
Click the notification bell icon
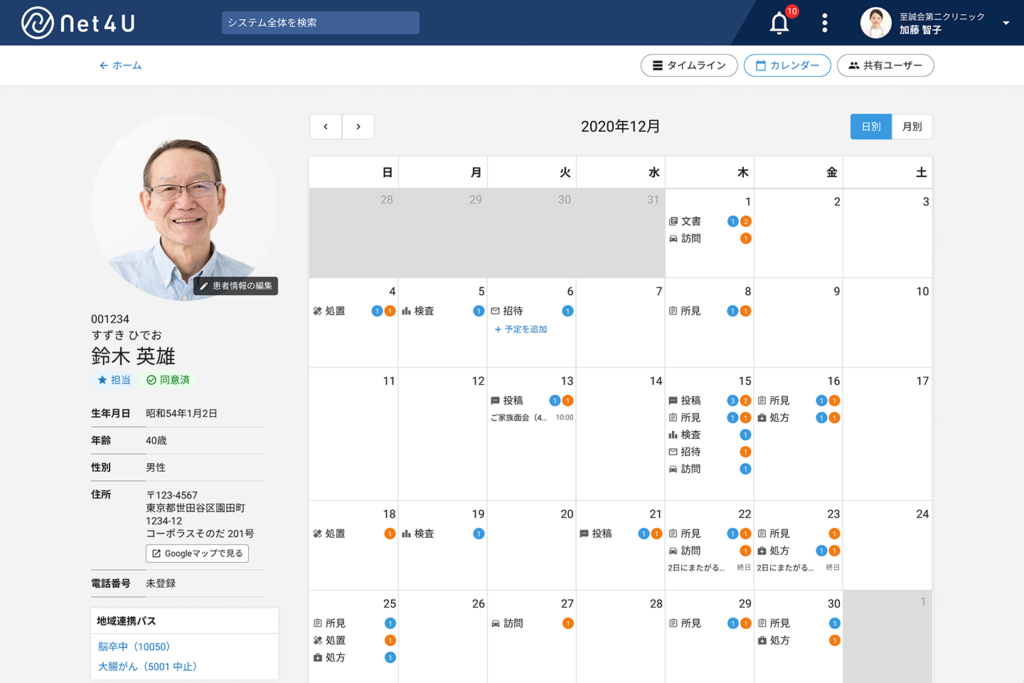click(x=779, y=22)
